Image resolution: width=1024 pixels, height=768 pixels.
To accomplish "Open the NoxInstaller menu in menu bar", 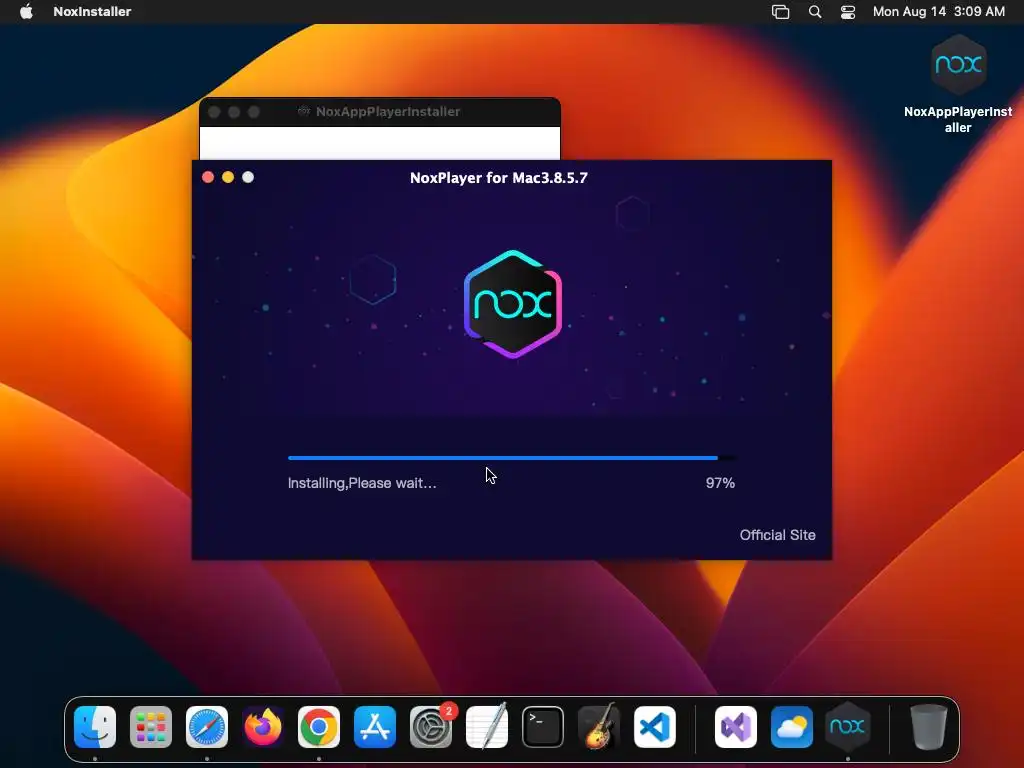I will click(92, 11).
